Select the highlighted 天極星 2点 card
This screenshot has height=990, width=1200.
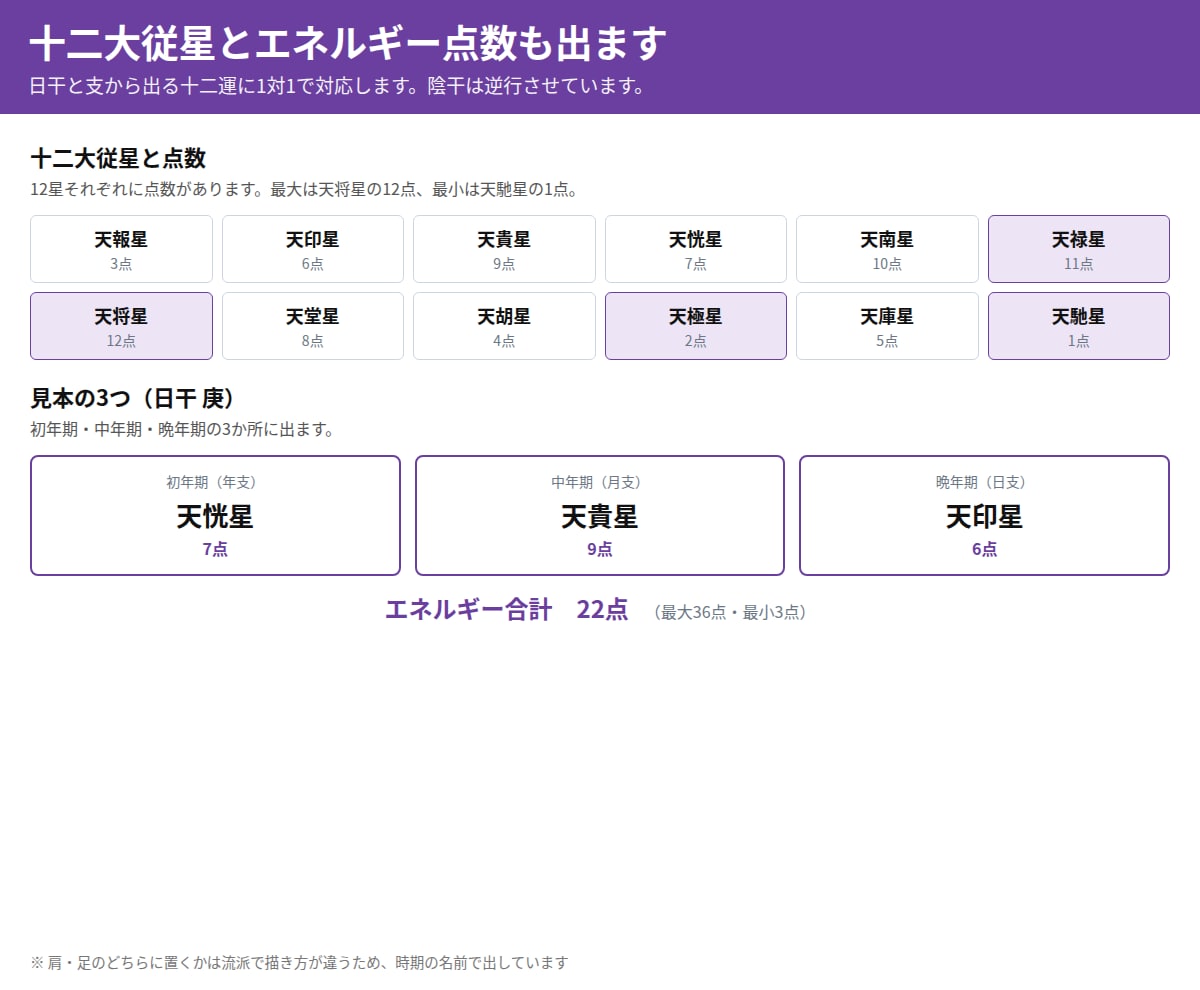(x=696, y=326)
